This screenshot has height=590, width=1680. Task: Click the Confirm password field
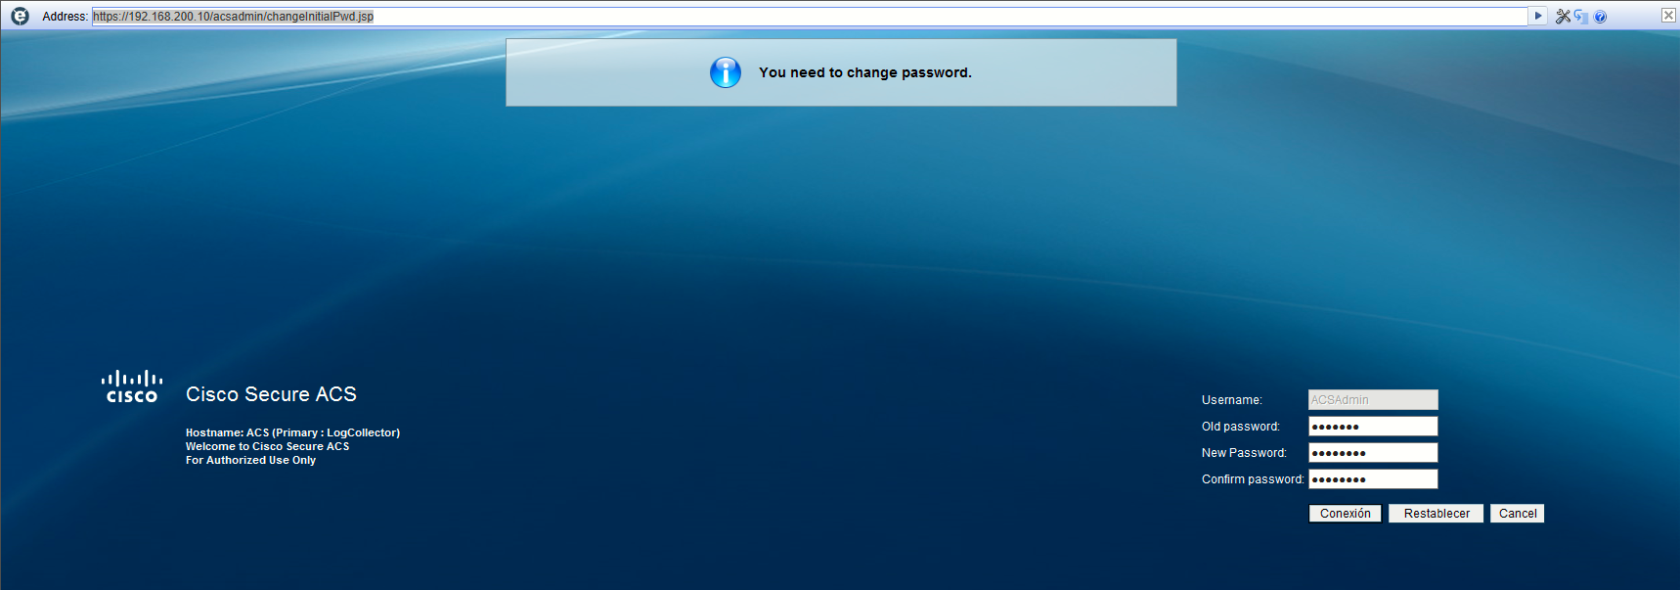[1373, 479]
